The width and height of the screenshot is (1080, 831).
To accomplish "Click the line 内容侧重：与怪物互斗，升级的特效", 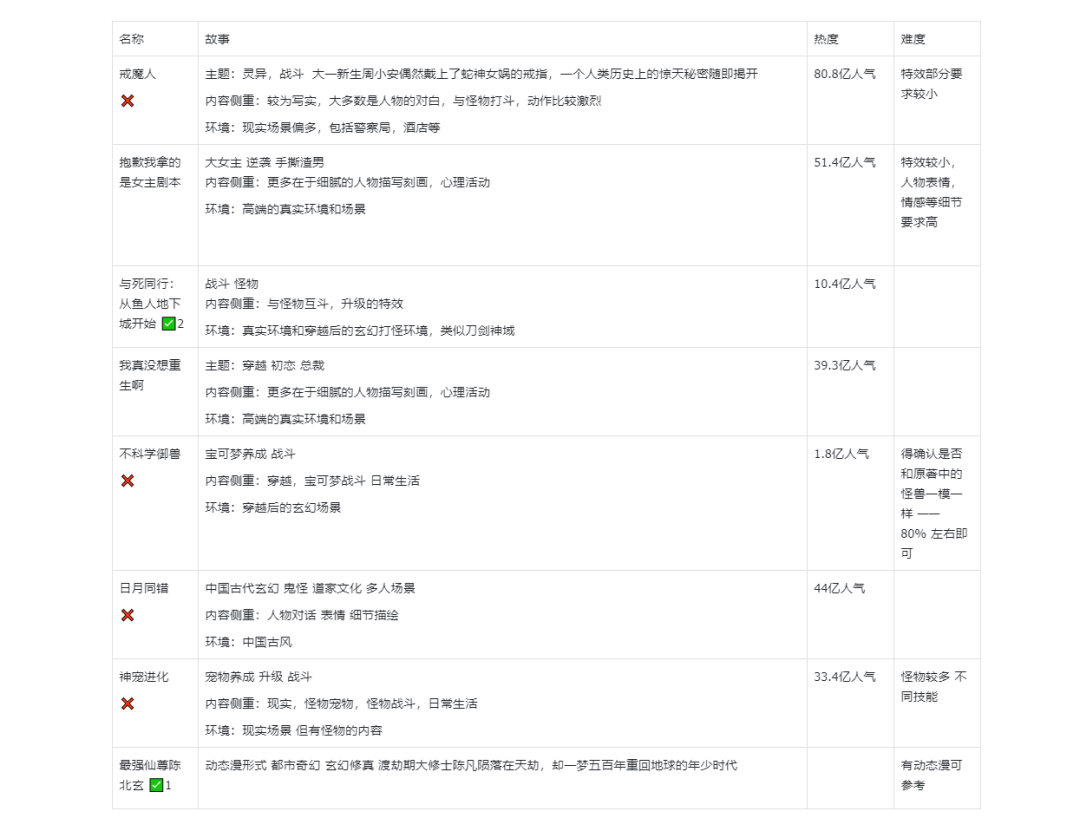I will click(x=304, y=303).
